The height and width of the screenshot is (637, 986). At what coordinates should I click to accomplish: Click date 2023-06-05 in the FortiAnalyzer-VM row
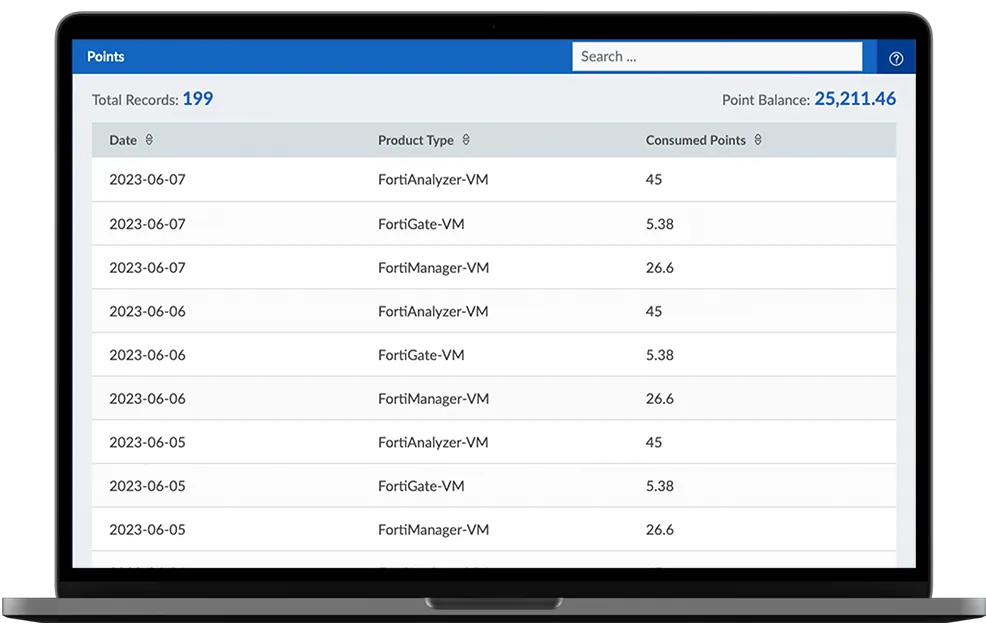(148, 443)
